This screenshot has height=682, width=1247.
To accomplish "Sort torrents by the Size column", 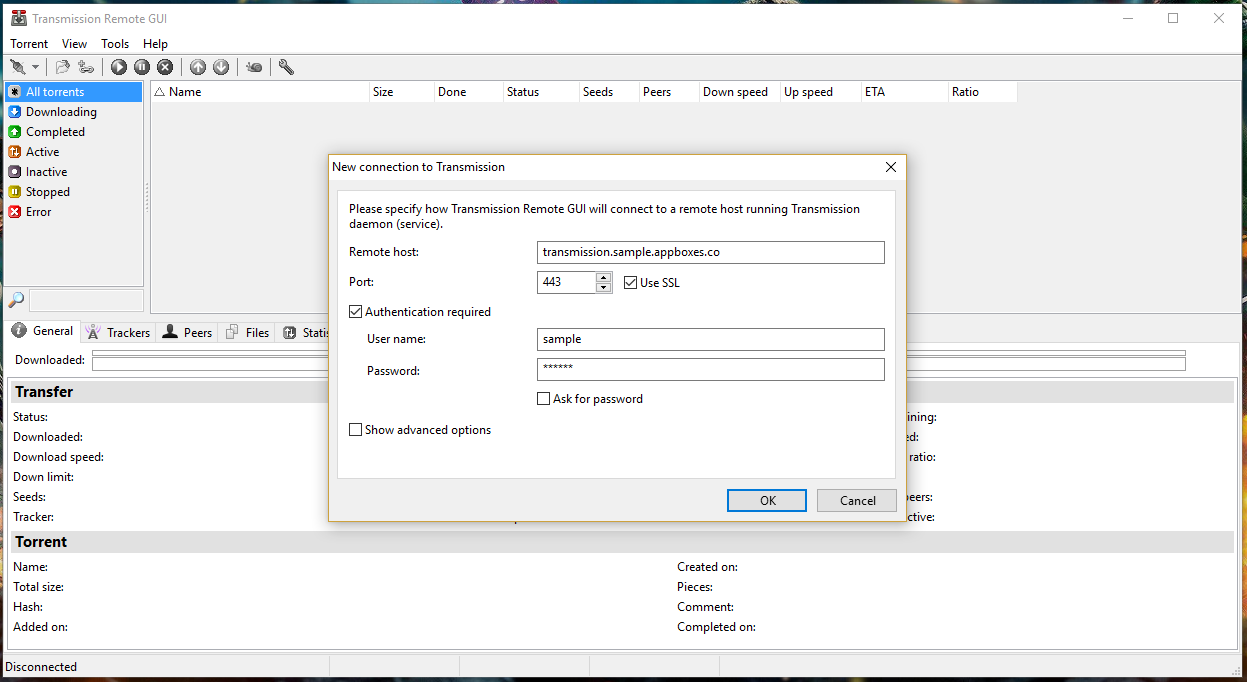I will (402, 92).
